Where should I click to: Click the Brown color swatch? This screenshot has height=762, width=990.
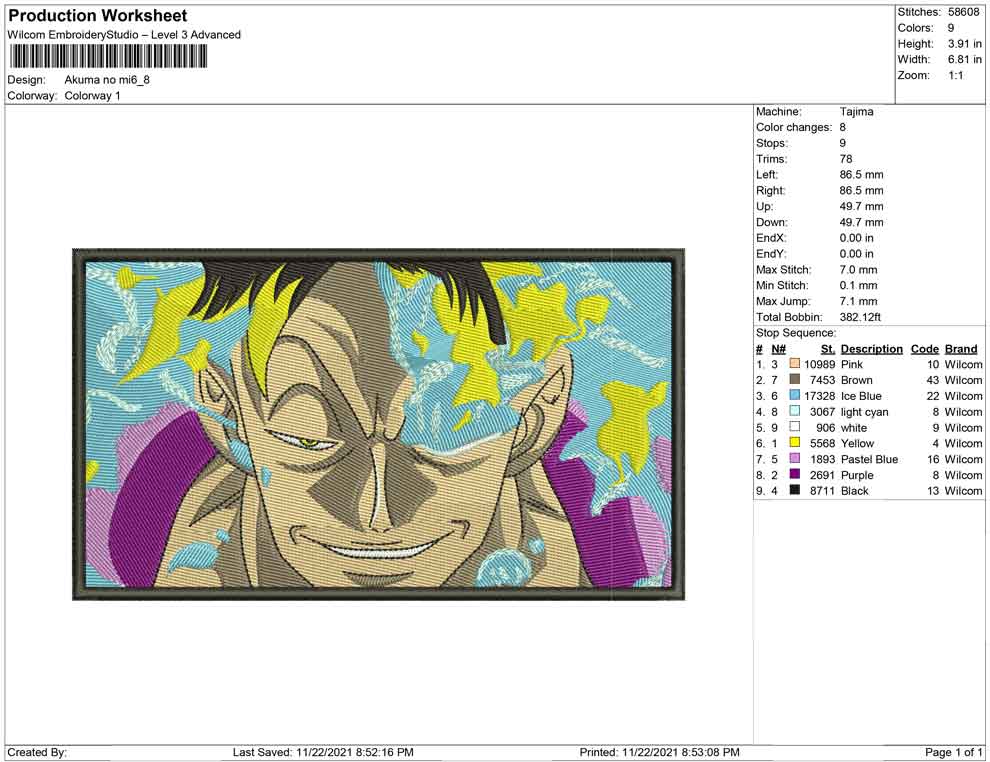tap(795, 379)
